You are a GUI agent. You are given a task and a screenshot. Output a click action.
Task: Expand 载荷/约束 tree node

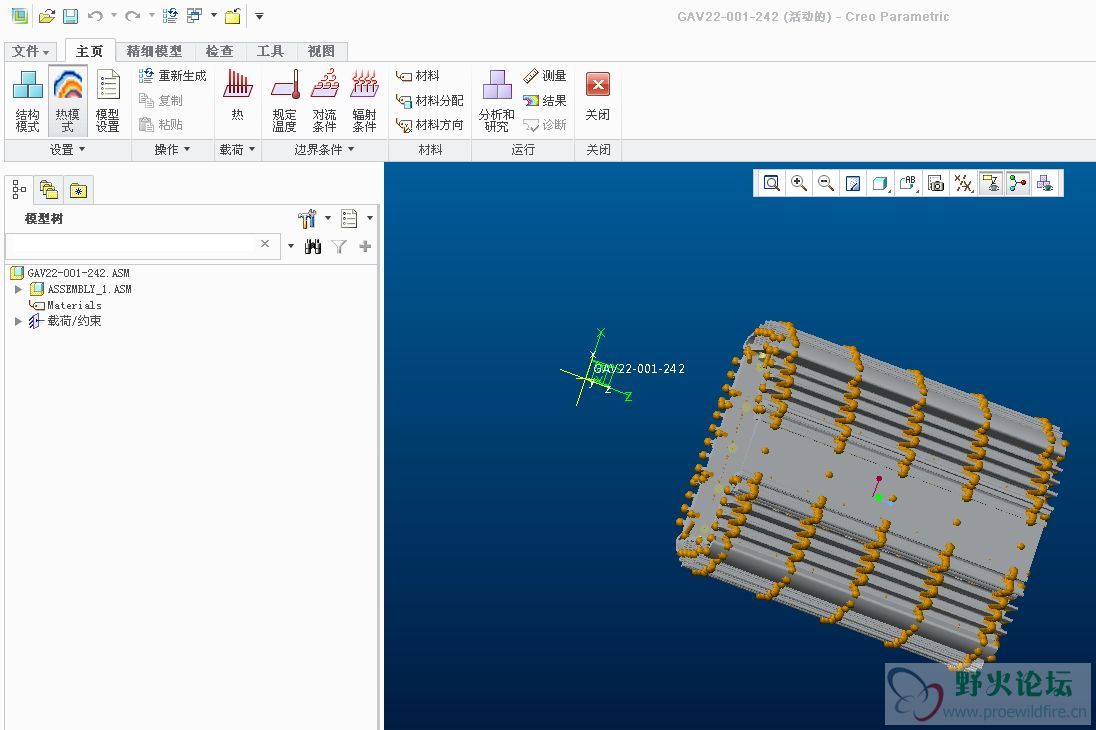[x=19, y=321]
